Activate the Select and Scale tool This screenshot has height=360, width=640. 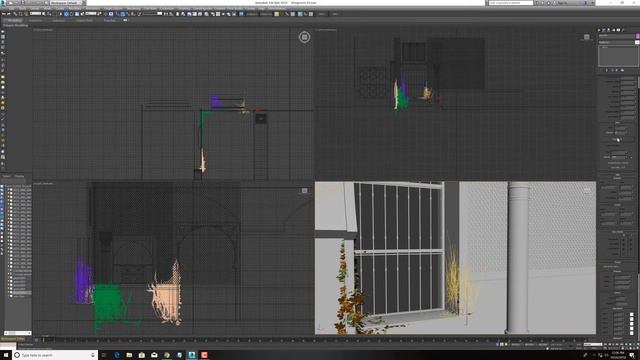point(77,14)
